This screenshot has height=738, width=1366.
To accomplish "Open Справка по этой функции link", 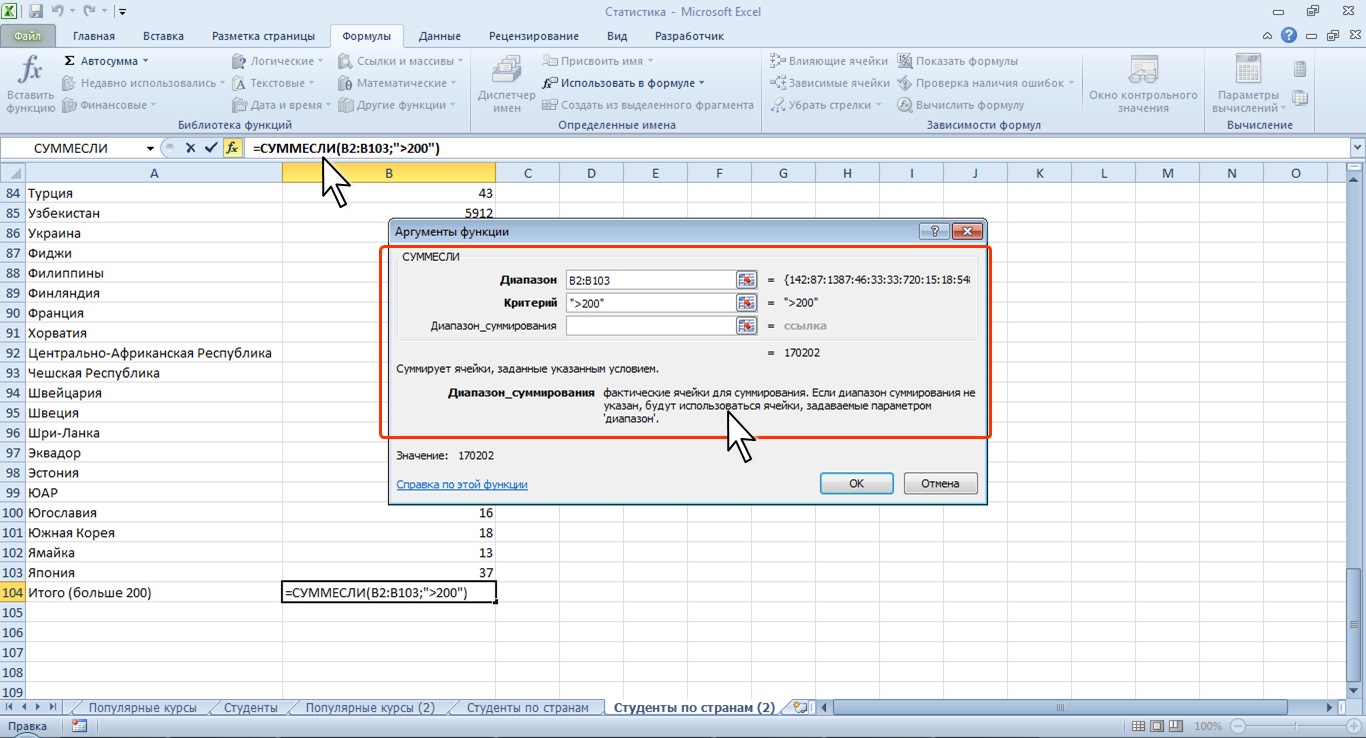I will coord(462,484).
